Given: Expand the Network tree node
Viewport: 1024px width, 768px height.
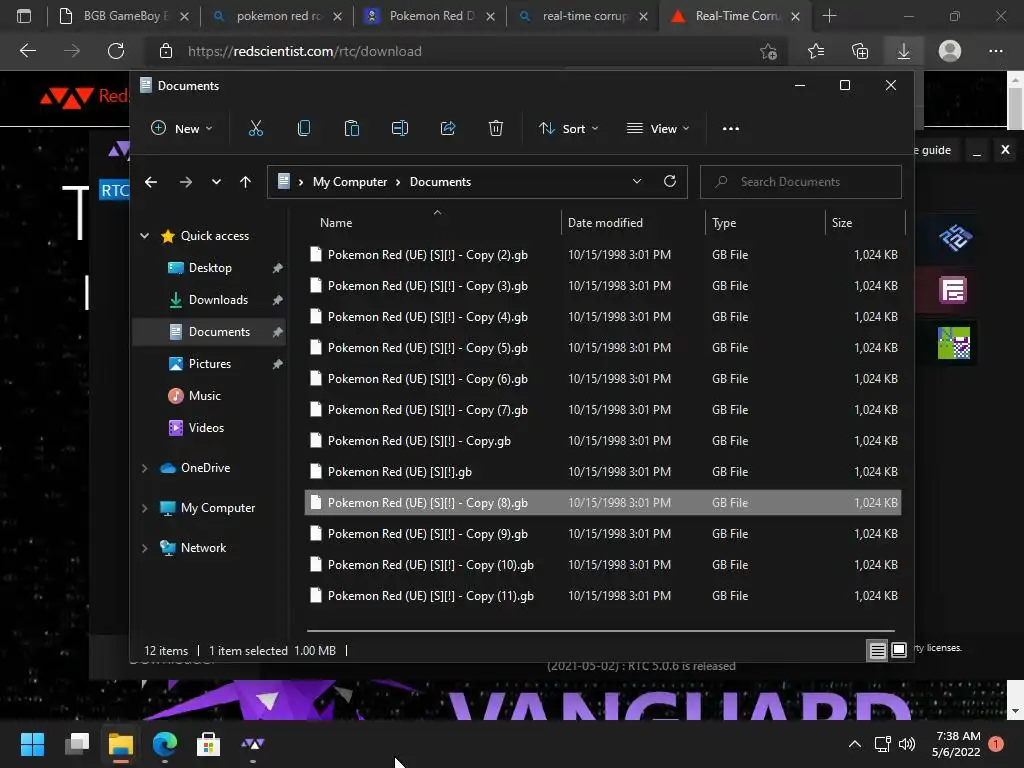Looking at the screenshot, I should tap(144, 548).
